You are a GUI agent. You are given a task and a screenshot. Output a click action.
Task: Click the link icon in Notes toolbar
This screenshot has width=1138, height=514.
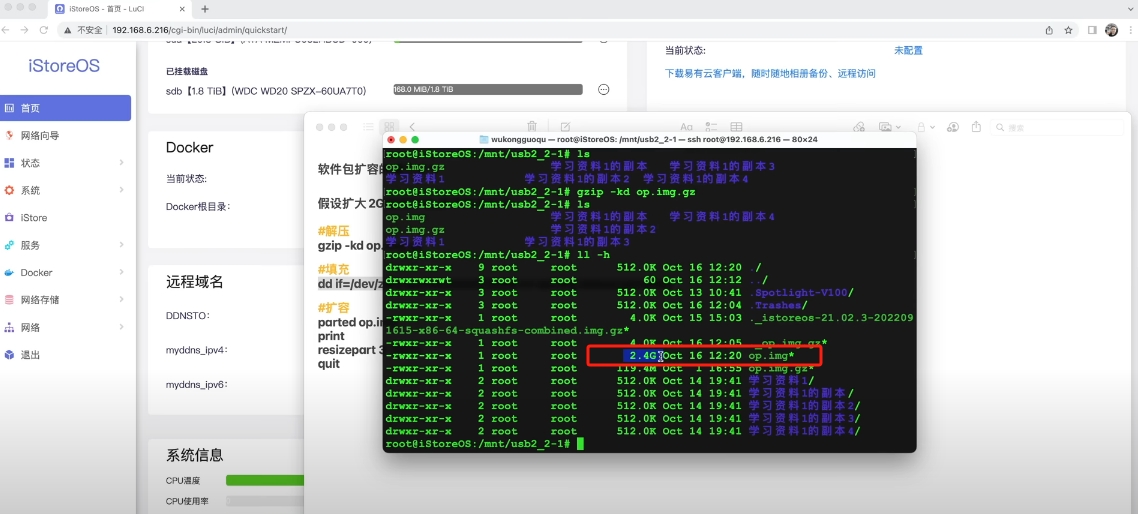pos(859,126)
